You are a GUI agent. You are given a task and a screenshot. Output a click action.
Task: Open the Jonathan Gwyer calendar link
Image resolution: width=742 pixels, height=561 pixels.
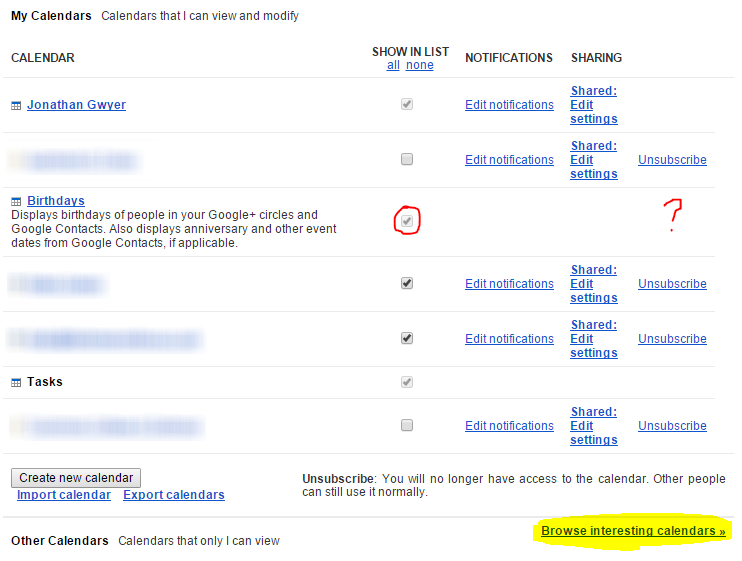tap(76, 105)
